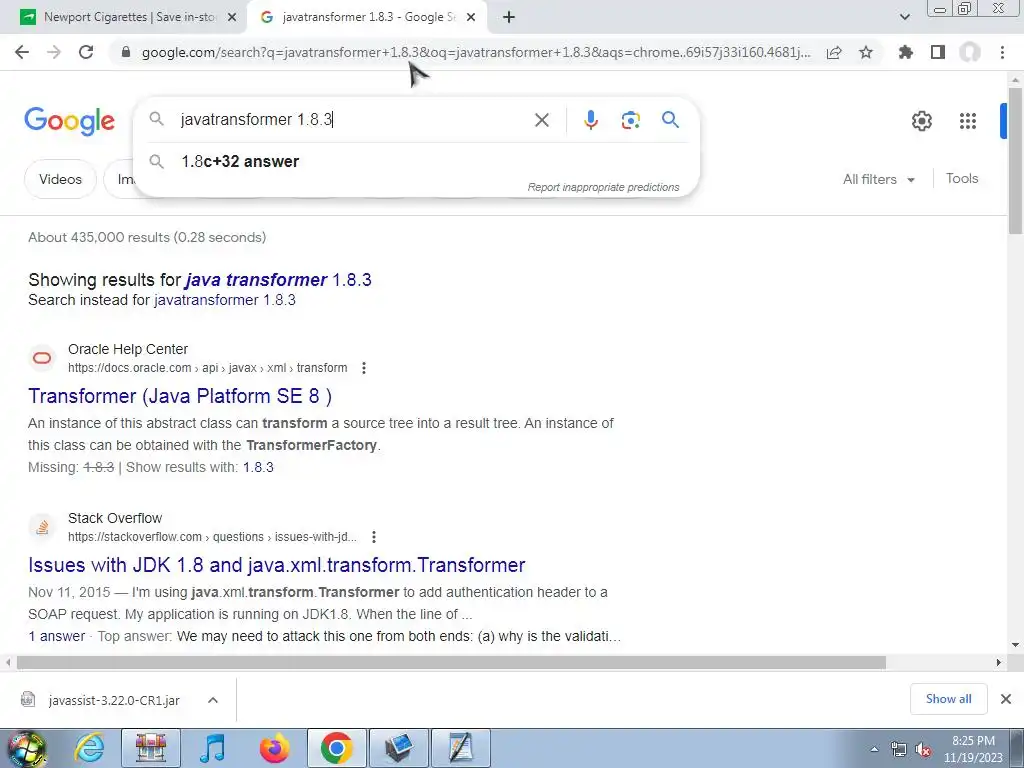Show hidden system tray icons
The width and height of the screenshot is (1024, 768).
pos(874,749)
